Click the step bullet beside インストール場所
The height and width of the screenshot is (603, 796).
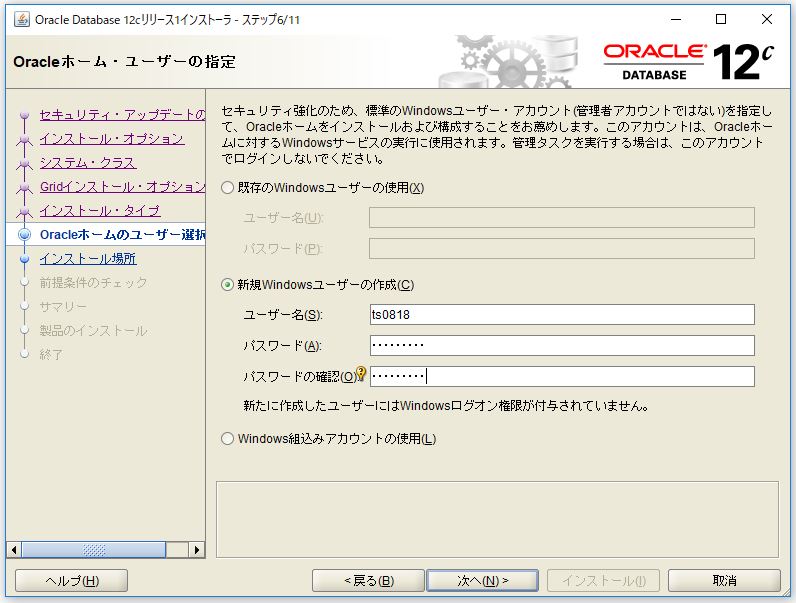24,259
